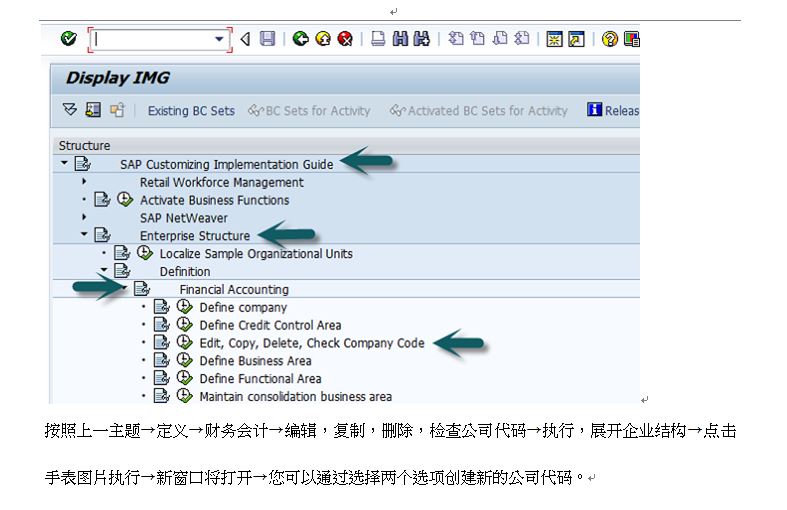The width and height of the screenshot is (787, 510).
Task: Select Define company text
Action: click(x=243, y=307)
